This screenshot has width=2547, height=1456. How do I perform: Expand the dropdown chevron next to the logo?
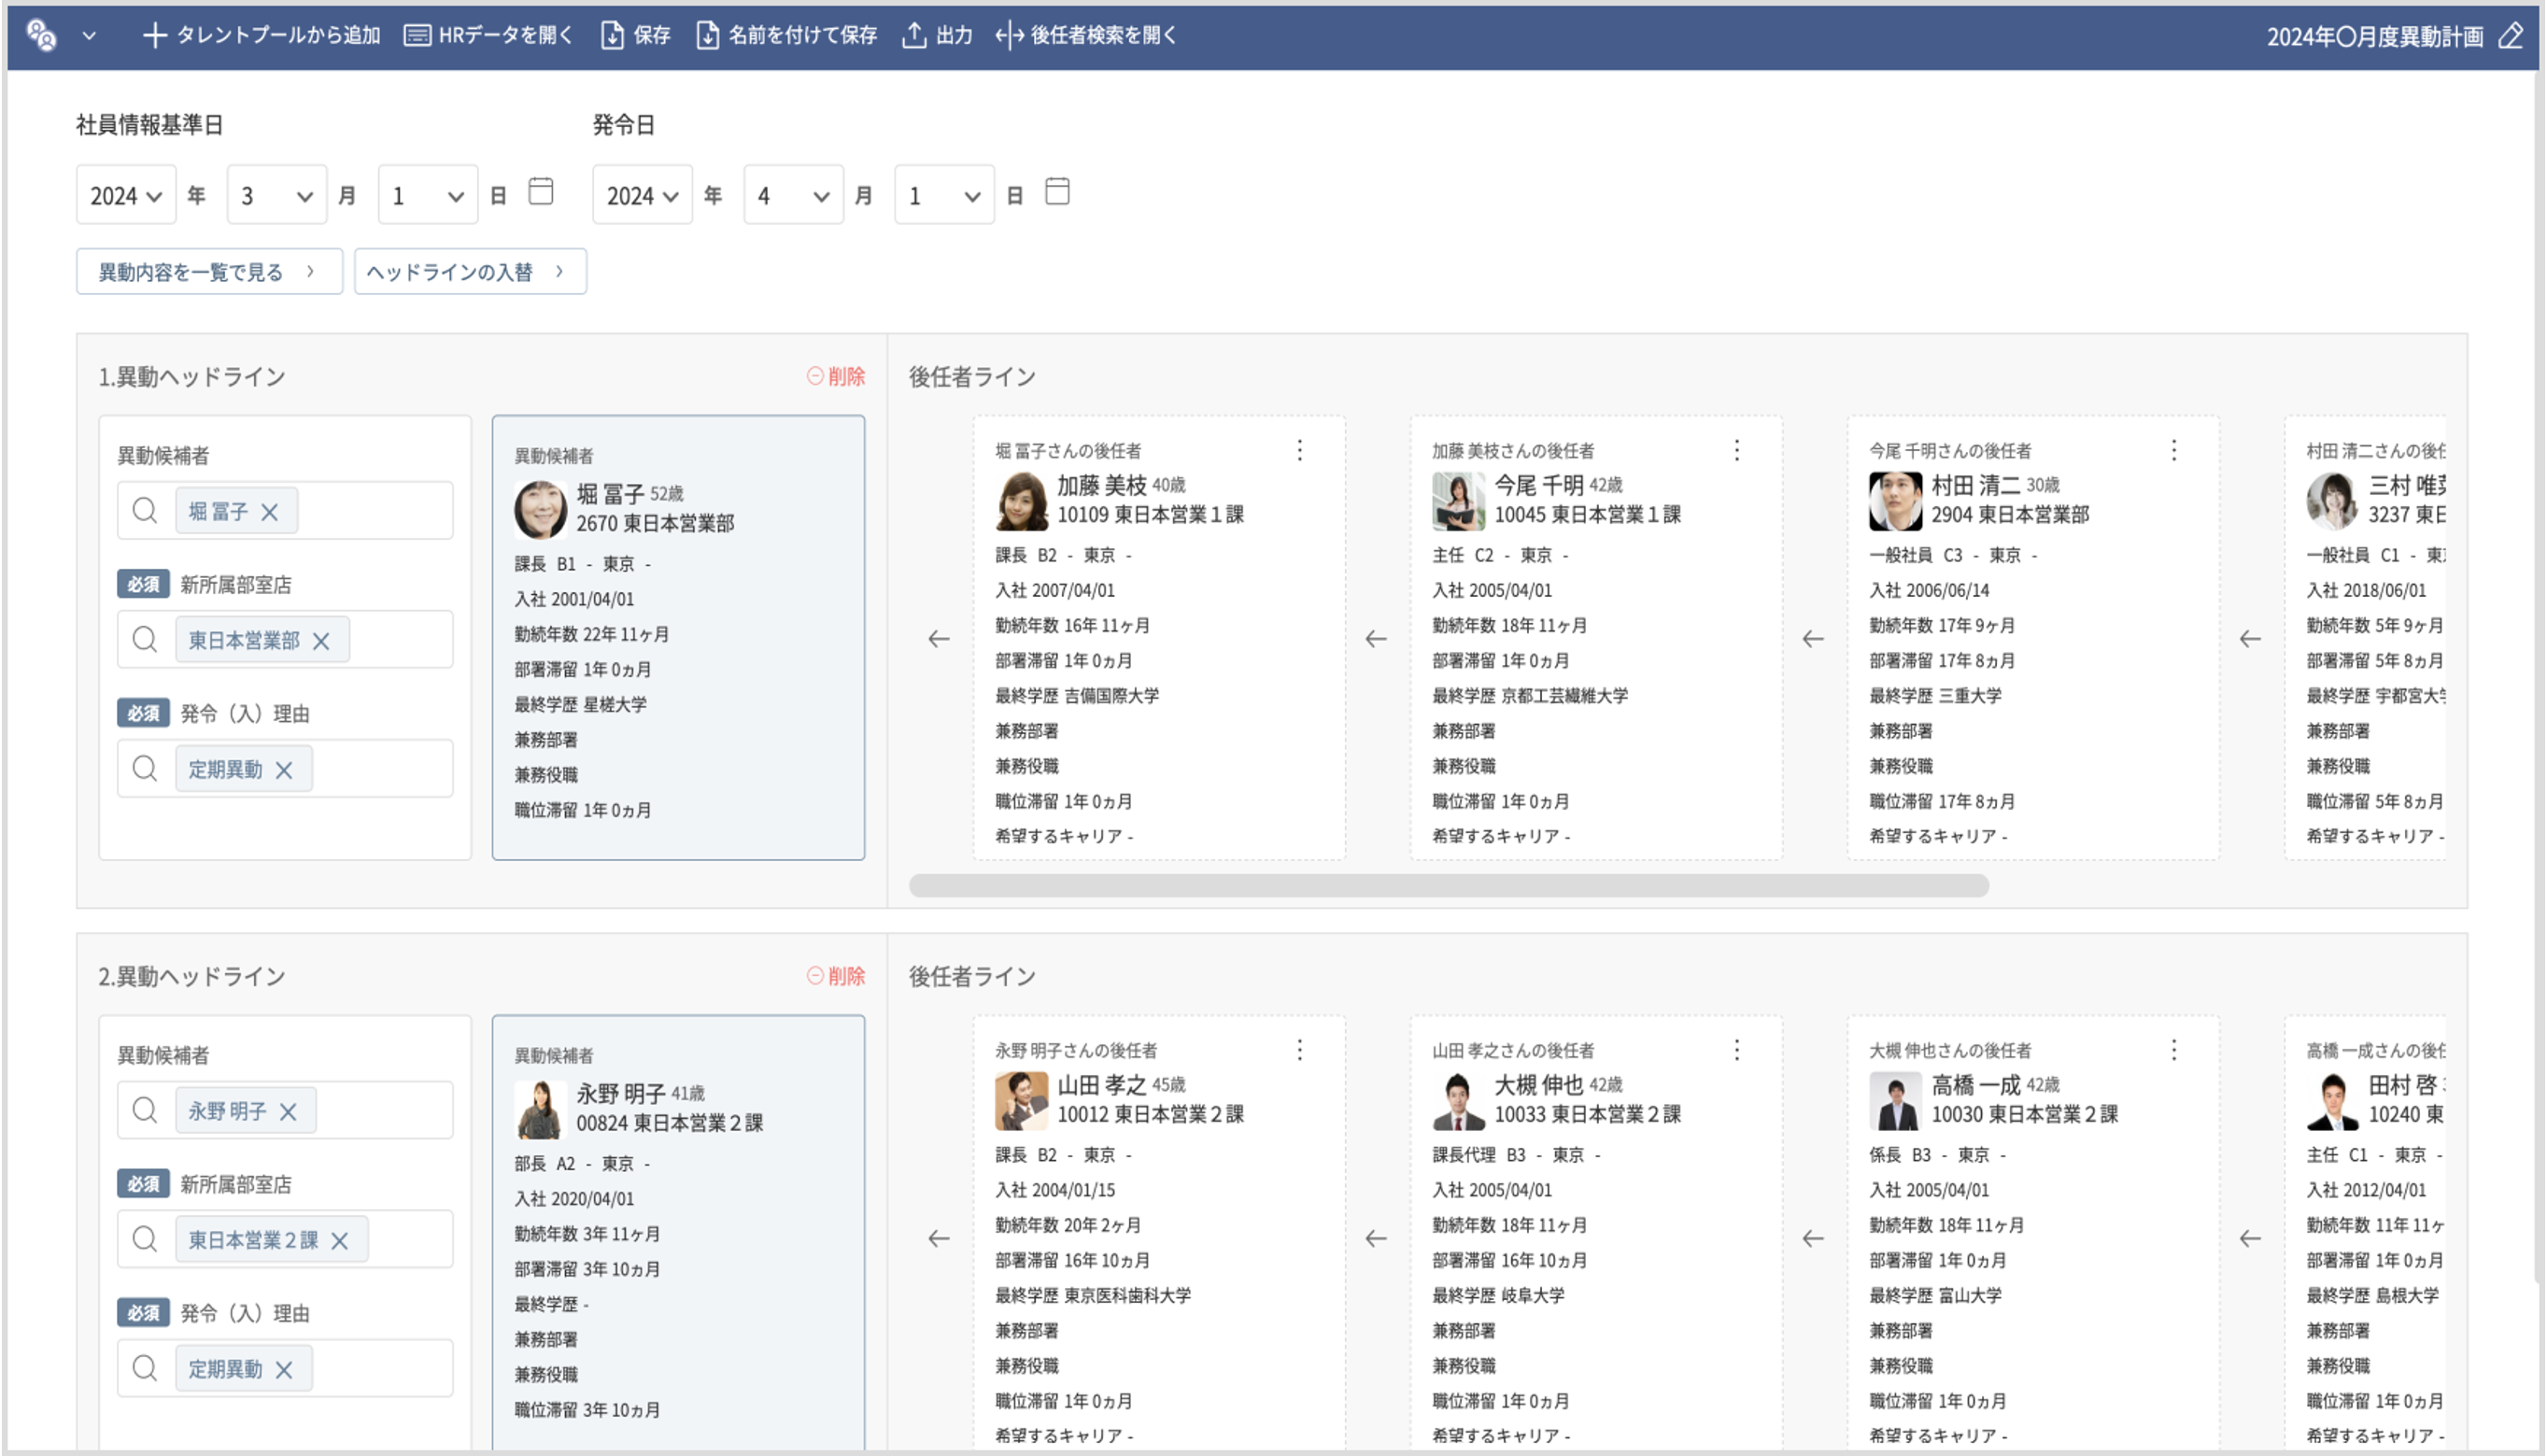[89, 36]
